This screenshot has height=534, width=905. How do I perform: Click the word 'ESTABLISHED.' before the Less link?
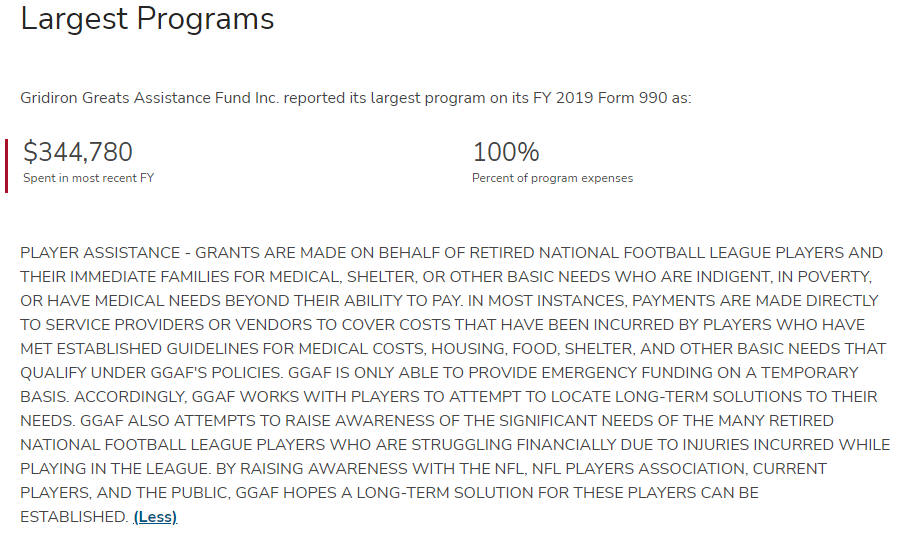(74, 517)
